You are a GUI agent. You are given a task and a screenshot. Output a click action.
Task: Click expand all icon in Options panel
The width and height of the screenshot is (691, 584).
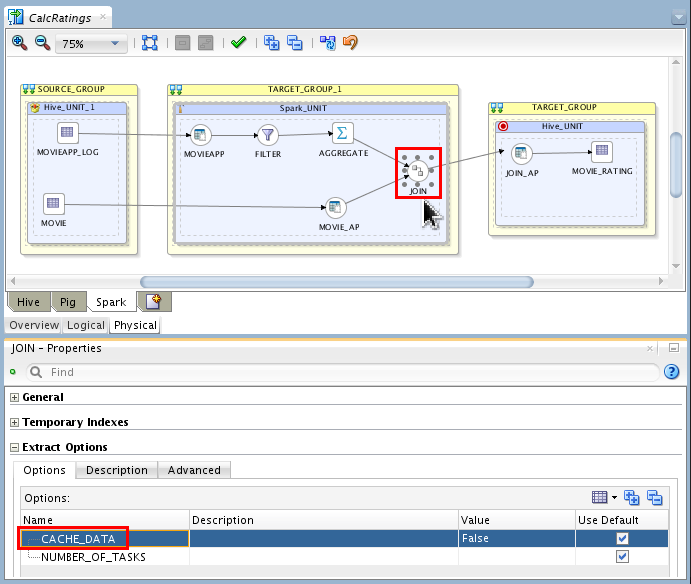(x=632, y=498)
